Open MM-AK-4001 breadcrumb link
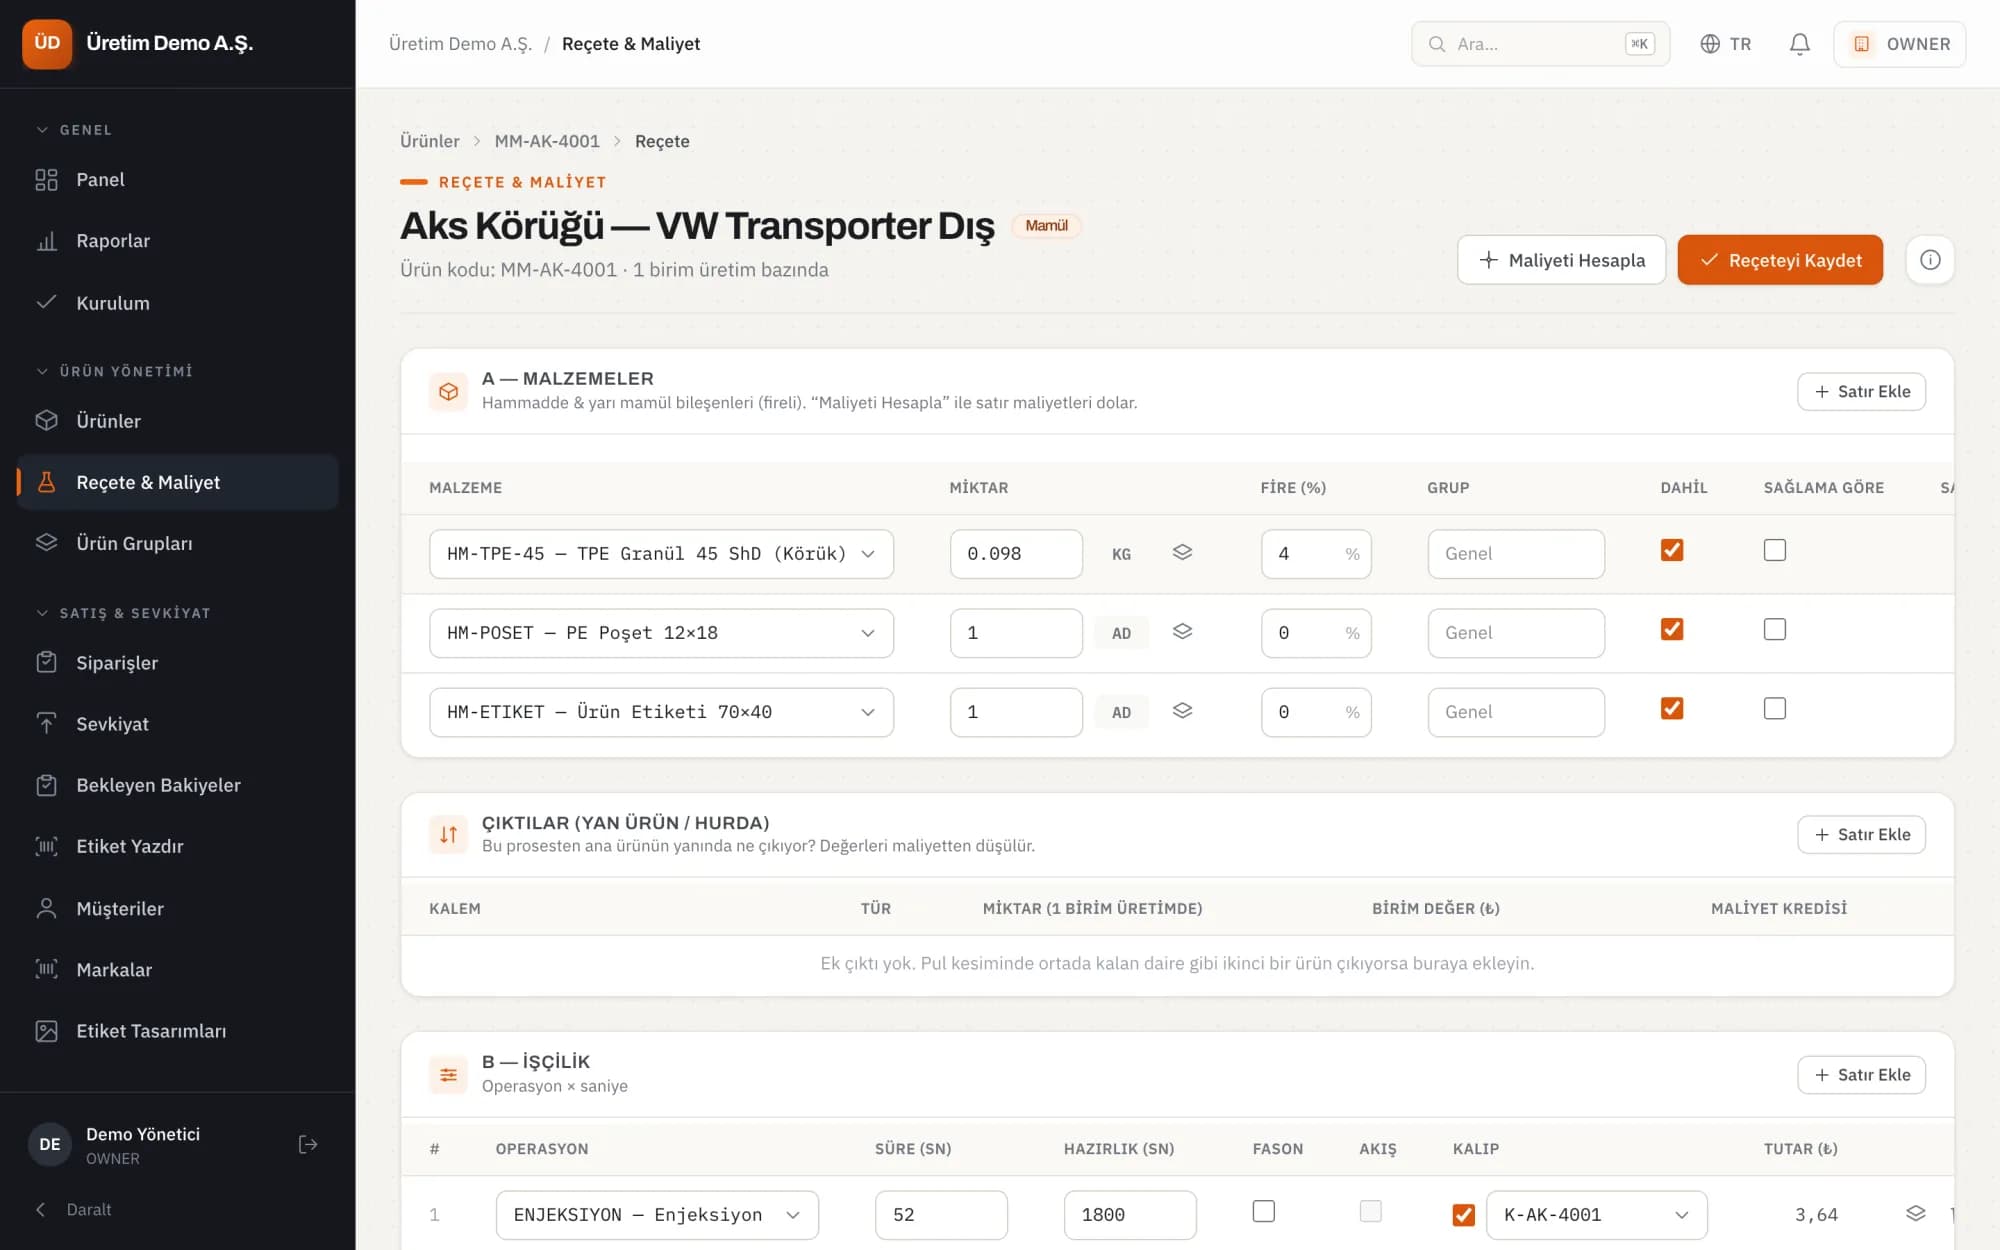This screenshot has width=2000, height=1250. coord(547,141)
